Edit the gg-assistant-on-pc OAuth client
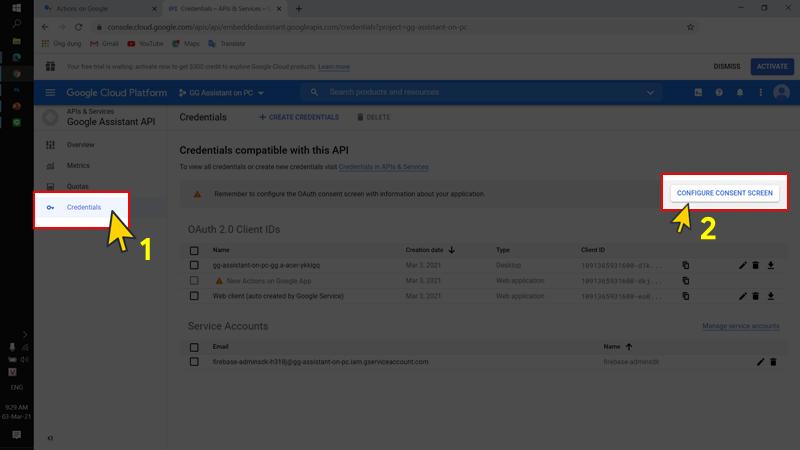800x450 pixels. tap(742, 265)
